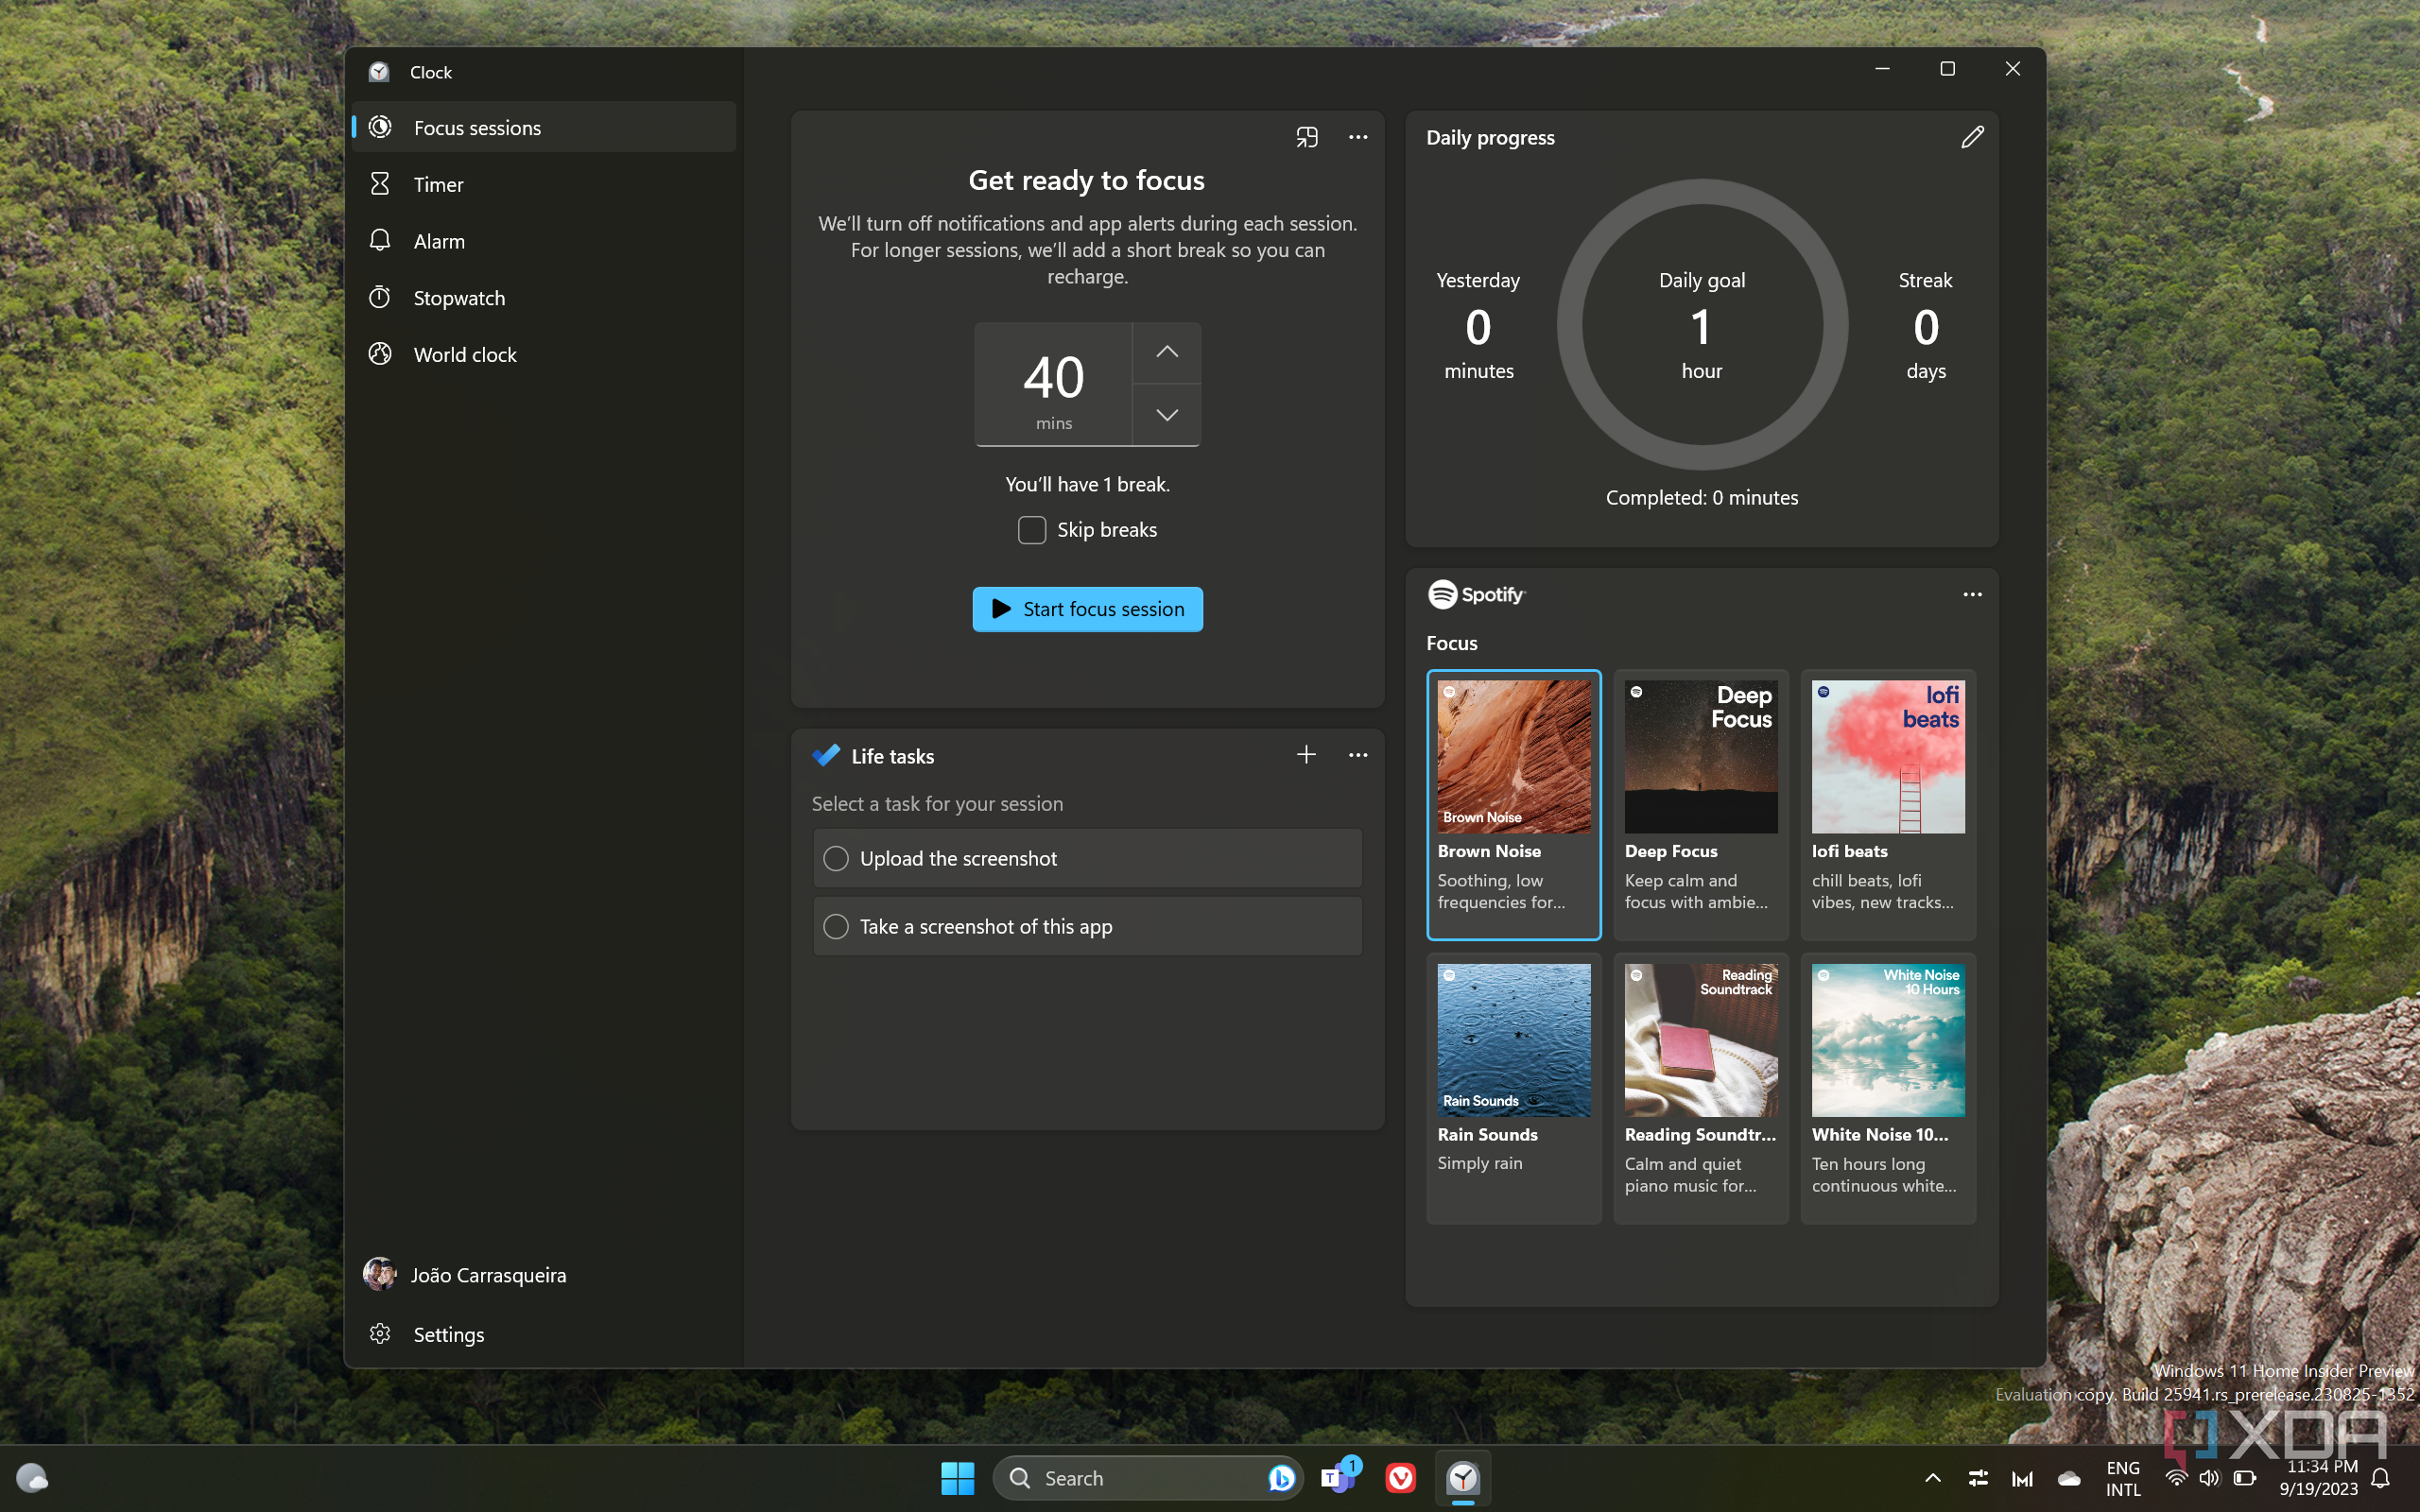The height and width of the screenshot is (1512, 2420).
Task: Start the focus session
Action: pos(1087,609)
